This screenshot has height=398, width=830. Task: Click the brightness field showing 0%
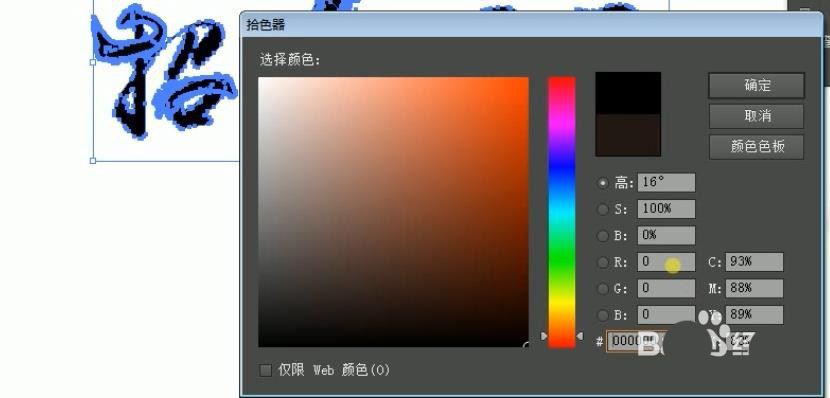(666, 236)
